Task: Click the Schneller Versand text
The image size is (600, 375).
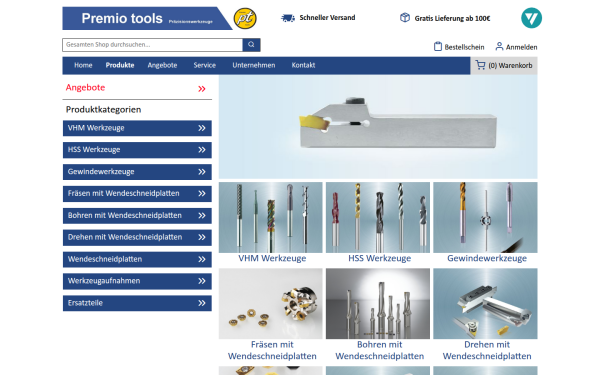Action: (x=327, y=18)
